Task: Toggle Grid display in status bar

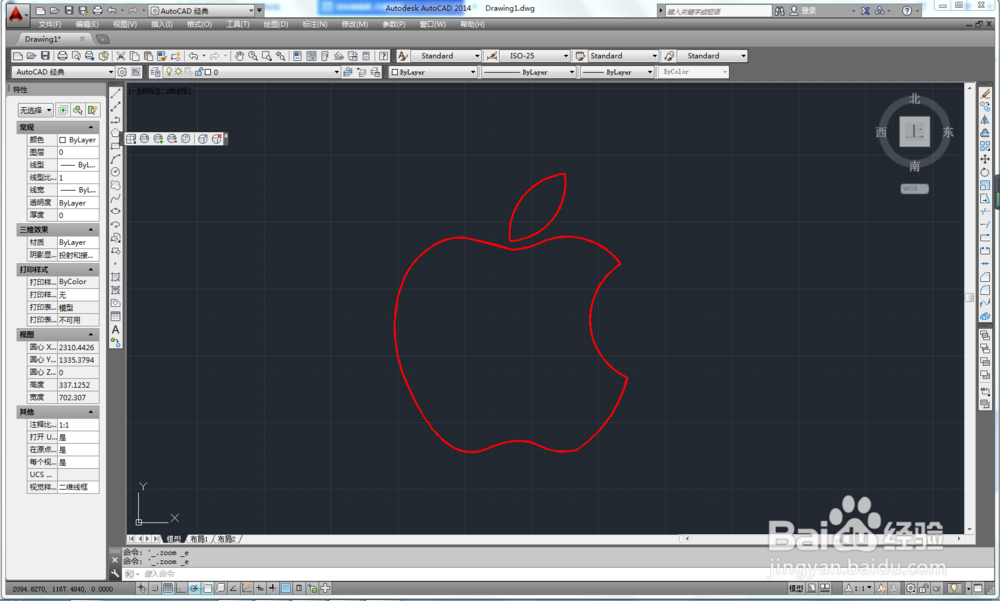Action: click(x=168, y=588)
